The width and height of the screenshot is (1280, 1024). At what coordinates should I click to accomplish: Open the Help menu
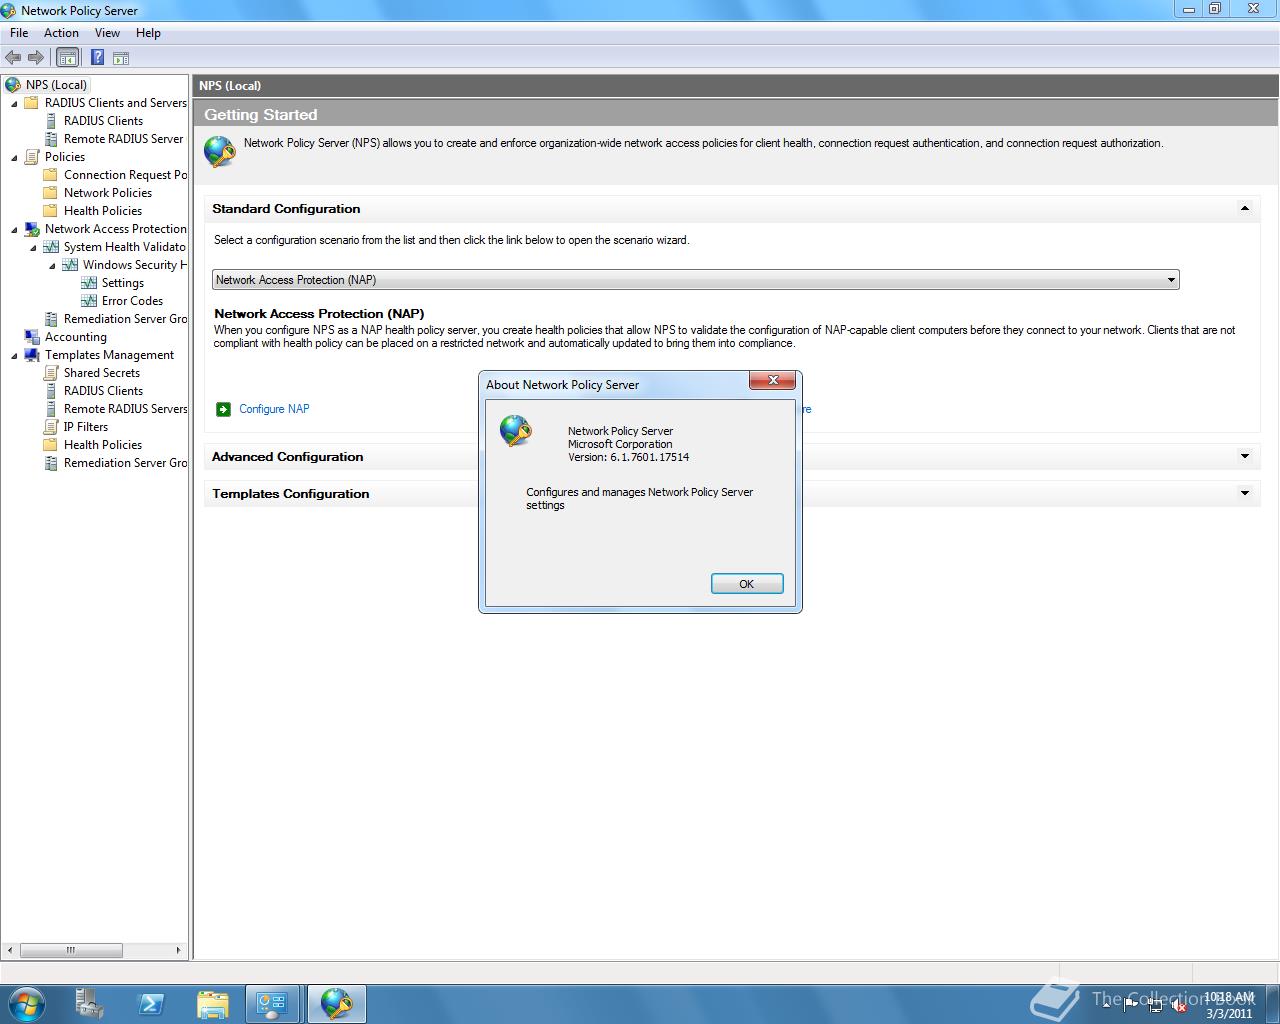pos(148,33)
